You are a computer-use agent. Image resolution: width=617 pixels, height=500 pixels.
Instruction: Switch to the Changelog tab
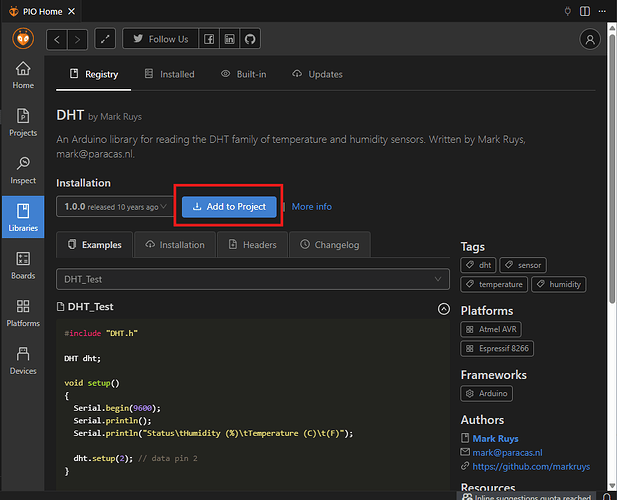tap(329, 244)
